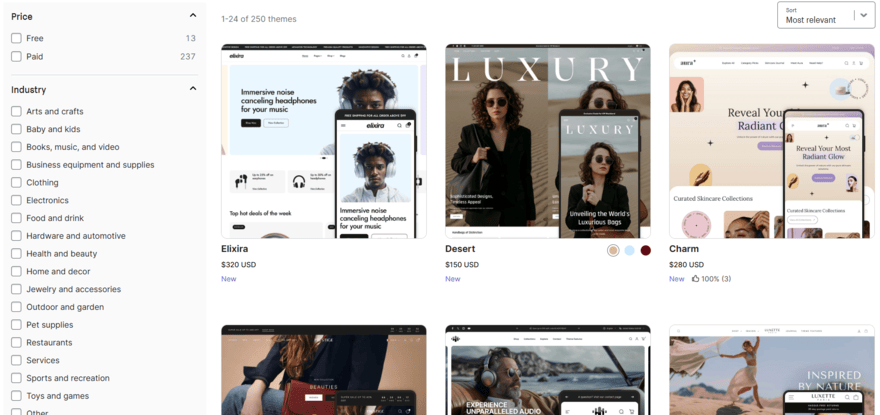Screen dimensions: 880x415
Task: Tick the Baby and kids checkbox
Action: [x=16, y=129]
